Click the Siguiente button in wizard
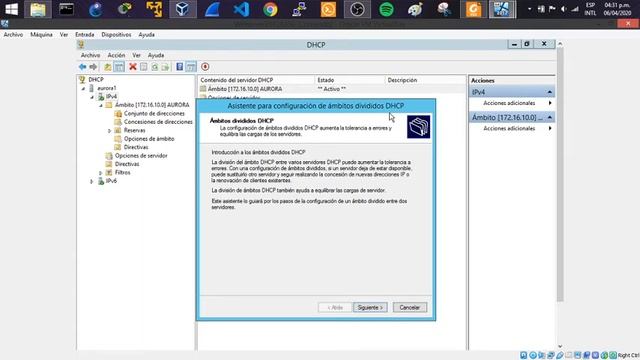 (370, 307)
